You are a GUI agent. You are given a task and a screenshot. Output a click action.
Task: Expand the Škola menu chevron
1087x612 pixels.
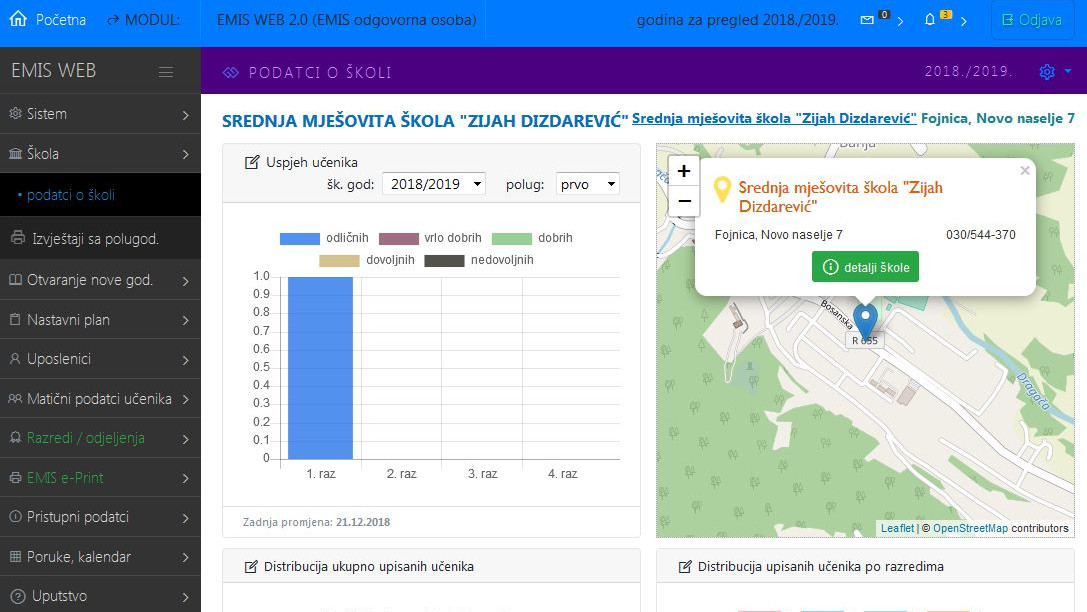(x=185, y=155)
